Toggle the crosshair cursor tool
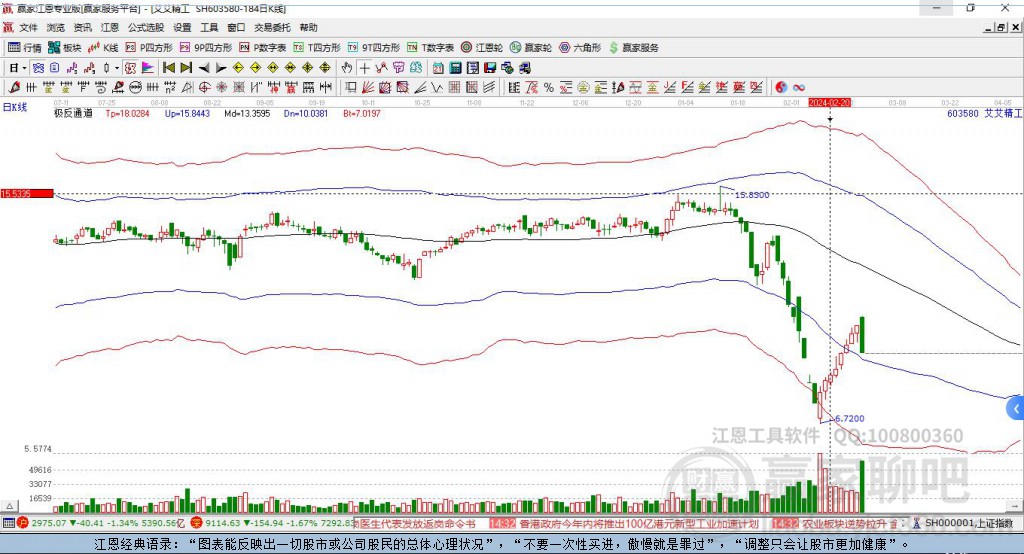Image resolution: width=1024 pixels, height=554 pixels. coord(364,68)
